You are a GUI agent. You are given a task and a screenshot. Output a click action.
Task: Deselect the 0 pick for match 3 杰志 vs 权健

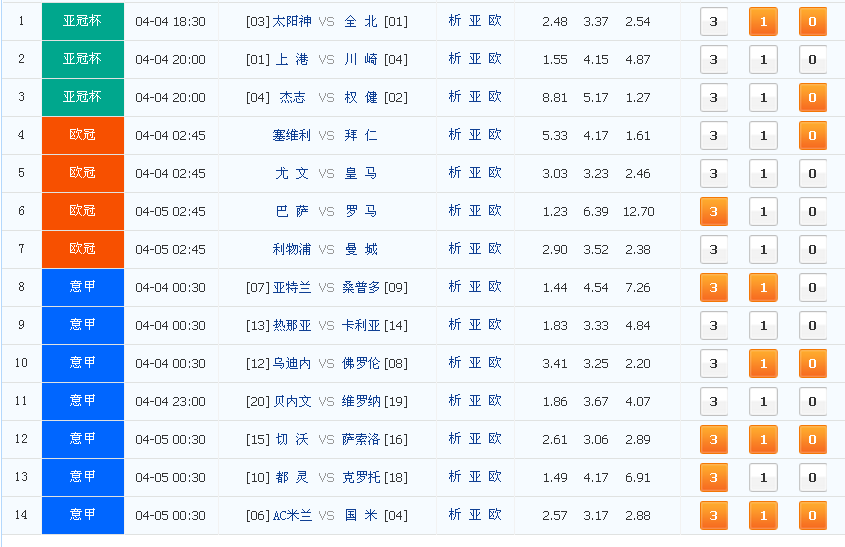pos(813,98)
